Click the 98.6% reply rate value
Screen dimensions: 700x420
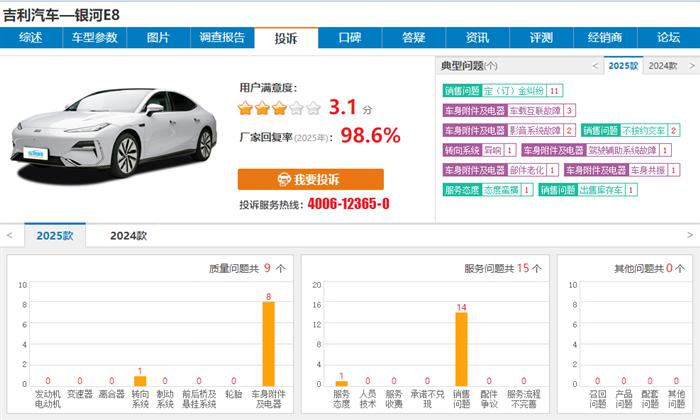(371, 135)
